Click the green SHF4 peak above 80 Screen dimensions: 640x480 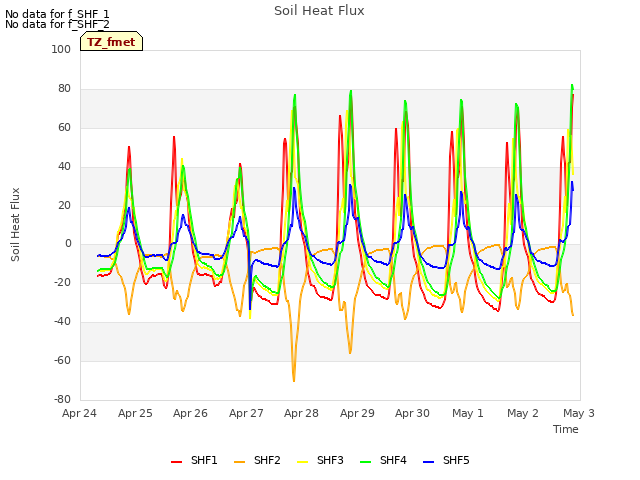(x=572, y=86)
